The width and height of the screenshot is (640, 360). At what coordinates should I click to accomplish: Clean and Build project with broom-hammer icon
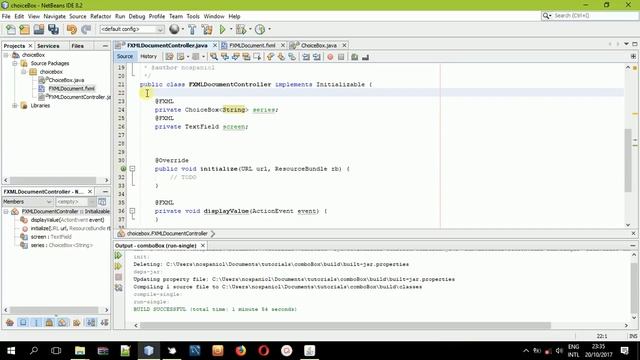(207, 29)
